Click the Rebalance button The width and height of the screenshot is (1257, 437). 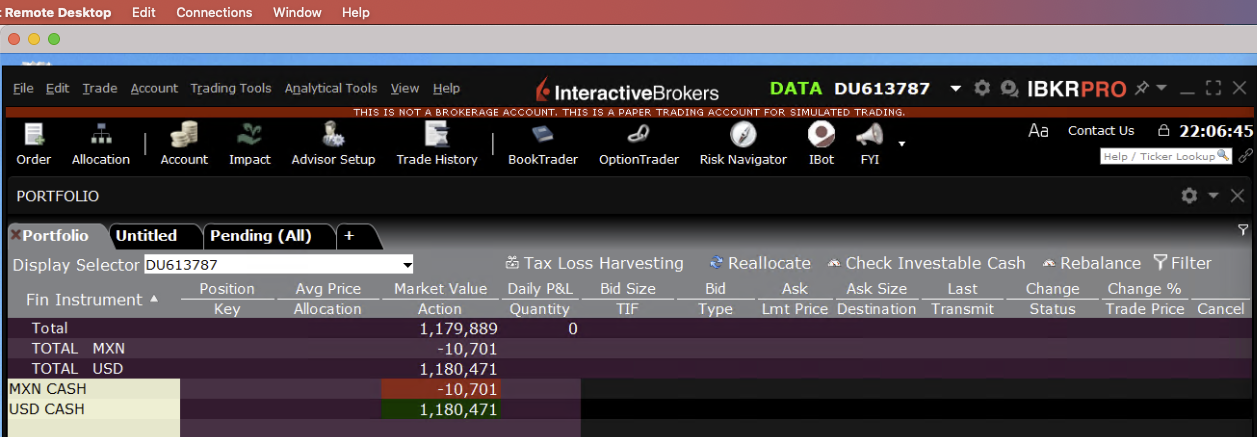[x=1091, y=263]
